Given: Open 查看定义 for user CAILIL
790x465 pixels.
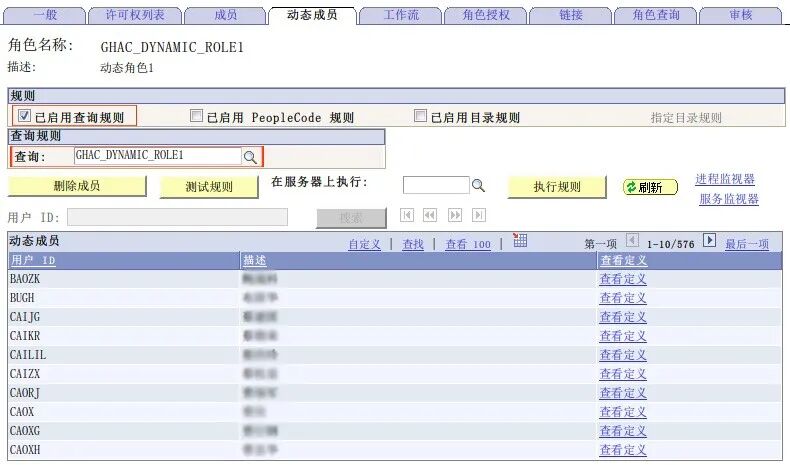Looking at the screenshot, I should [x=623, y=355].
